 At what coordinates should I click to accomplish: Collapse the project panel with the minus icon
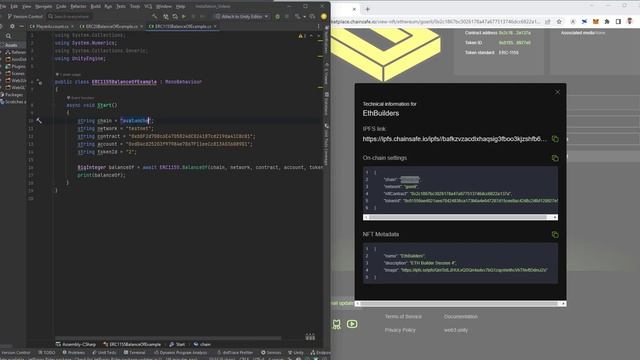pos(22,26)
